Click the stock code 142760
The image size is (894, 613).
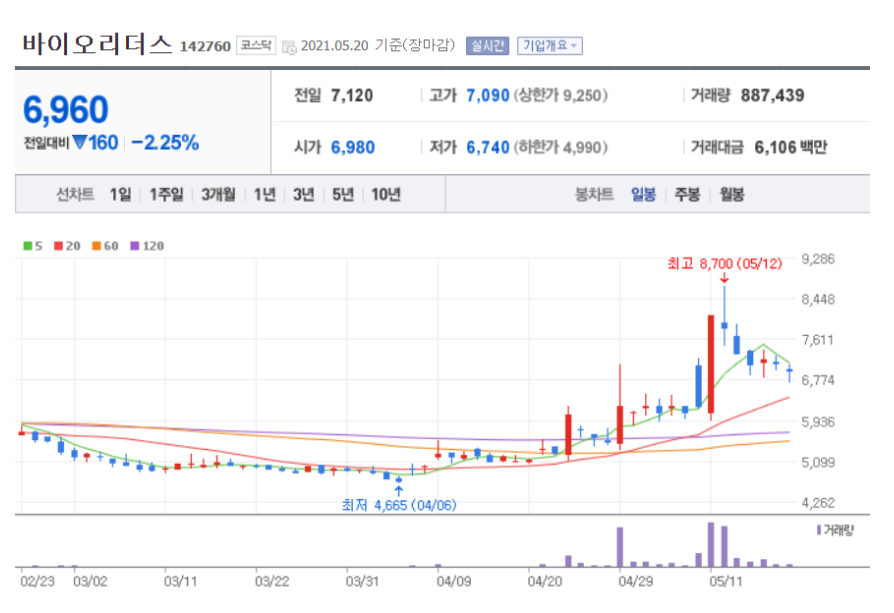coord(205,46)
